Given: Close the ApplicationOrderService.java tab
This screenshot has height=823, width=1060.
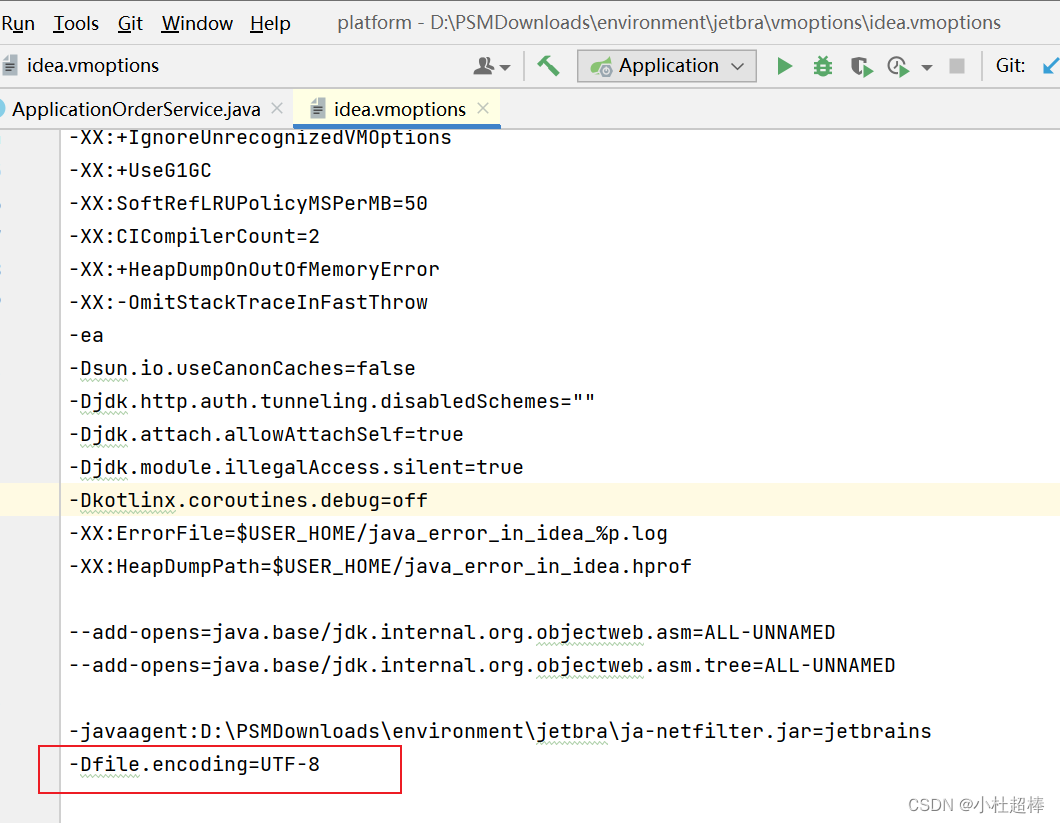Looking at the screenshot, I should tap(277, 108).
